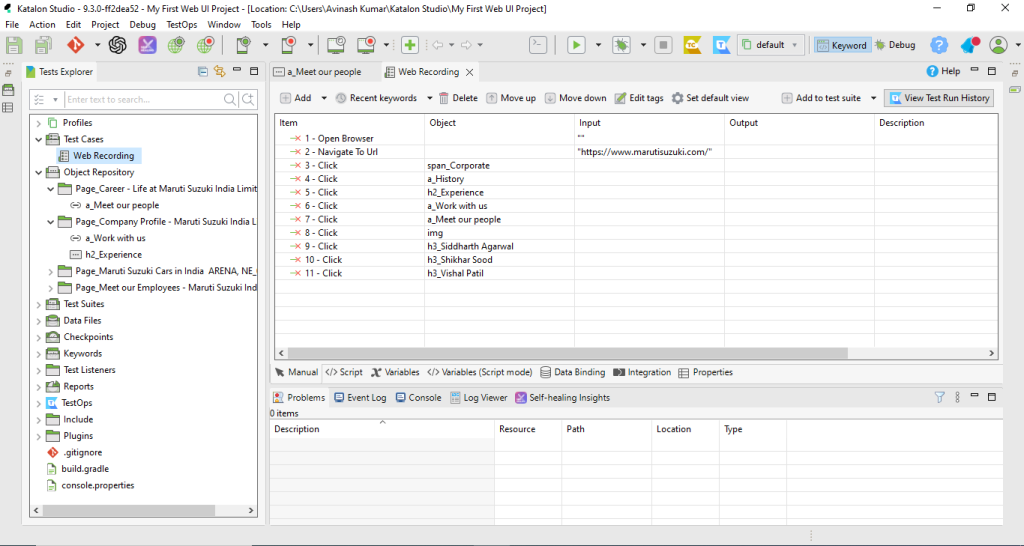The width and height of the screenshot is (1024, 546).
Task: Open the filter icon in Problems panel
Action: [940, 397]
